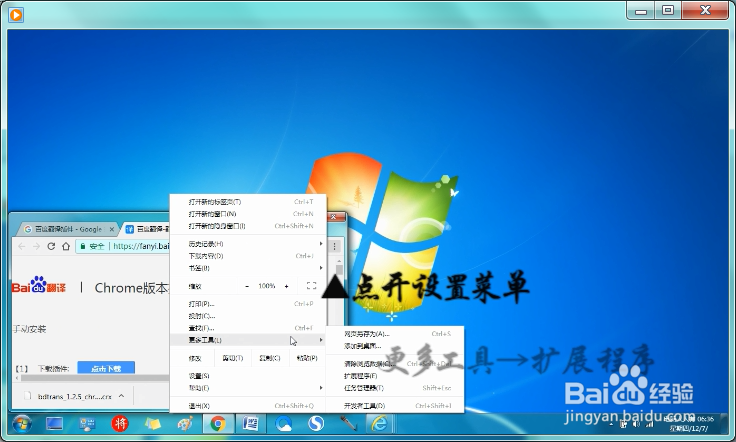Click Chrome's forward navigation arrow

(37, 246)
